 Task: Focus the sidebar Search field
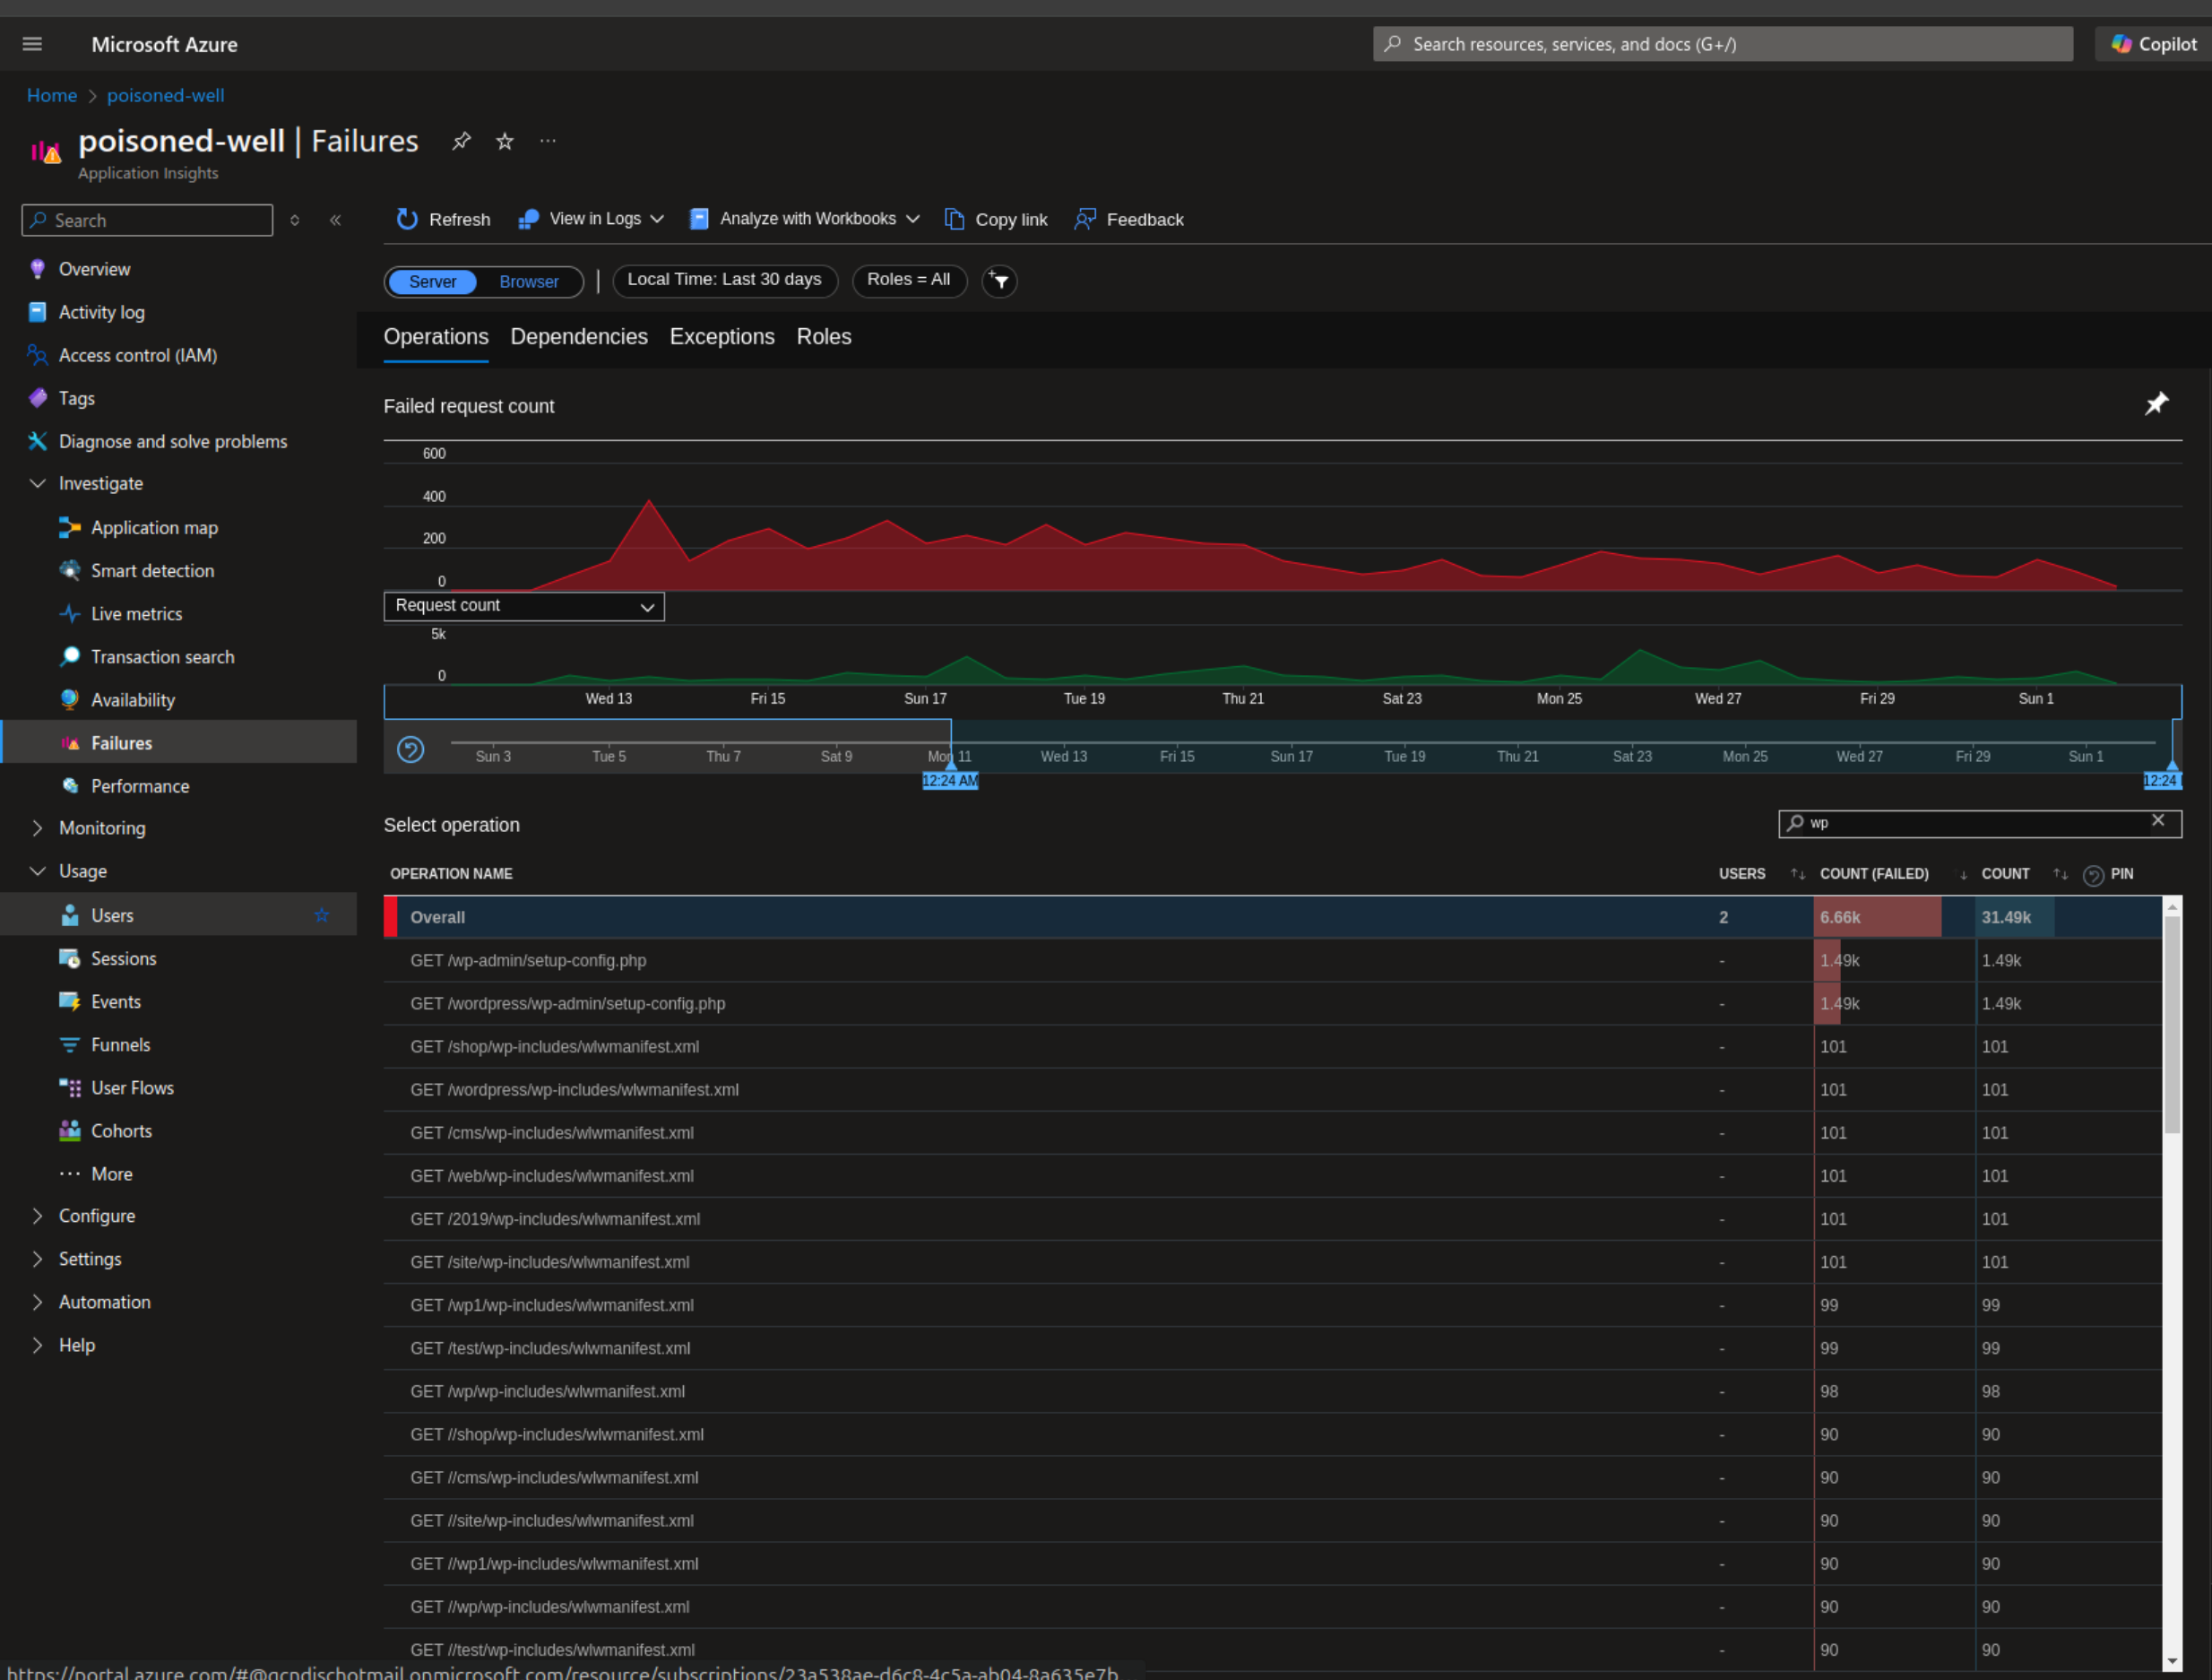tap(147, 220)
